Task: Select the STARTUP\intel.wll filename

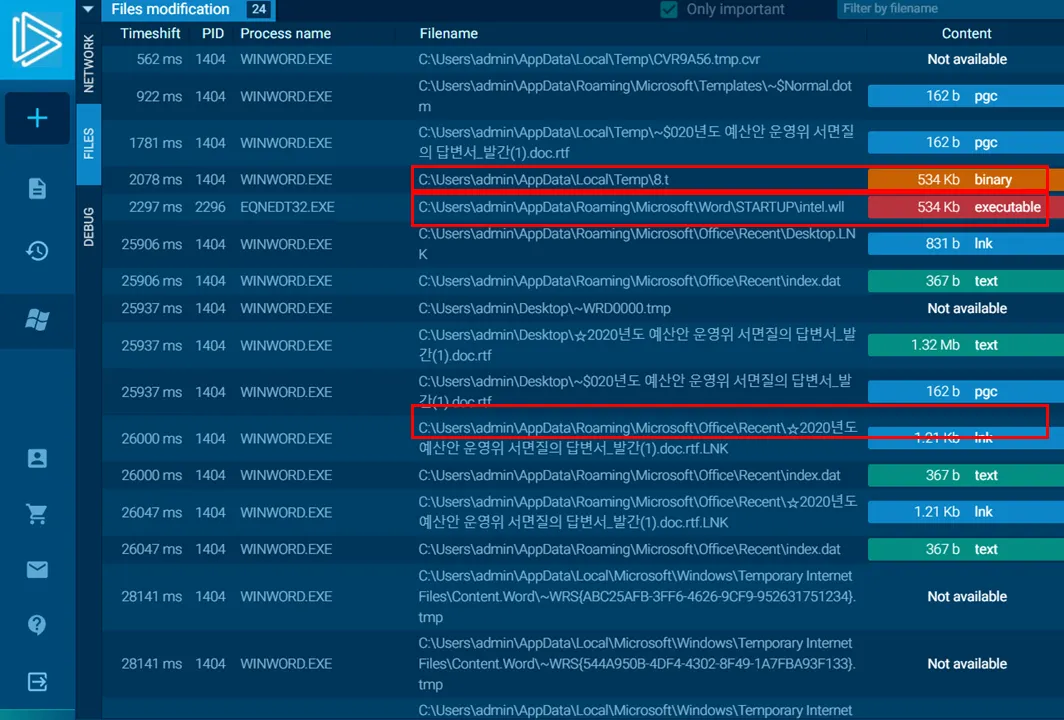Action: point(631,207)
